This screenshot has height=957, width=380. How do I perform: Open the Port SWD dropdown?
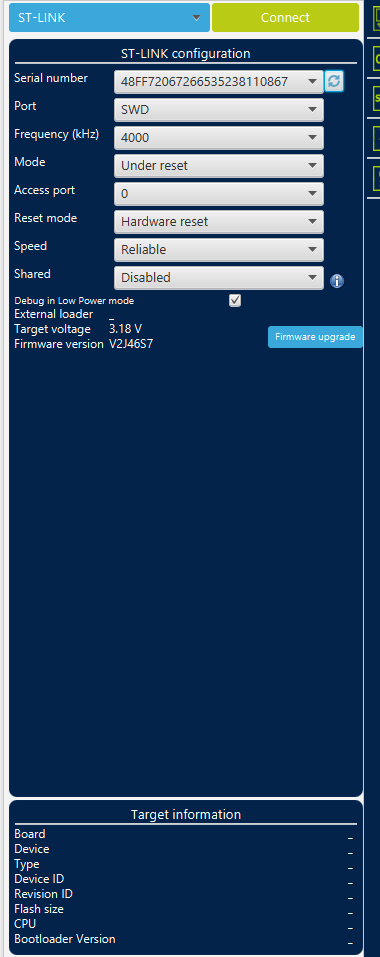pos(218,110)
